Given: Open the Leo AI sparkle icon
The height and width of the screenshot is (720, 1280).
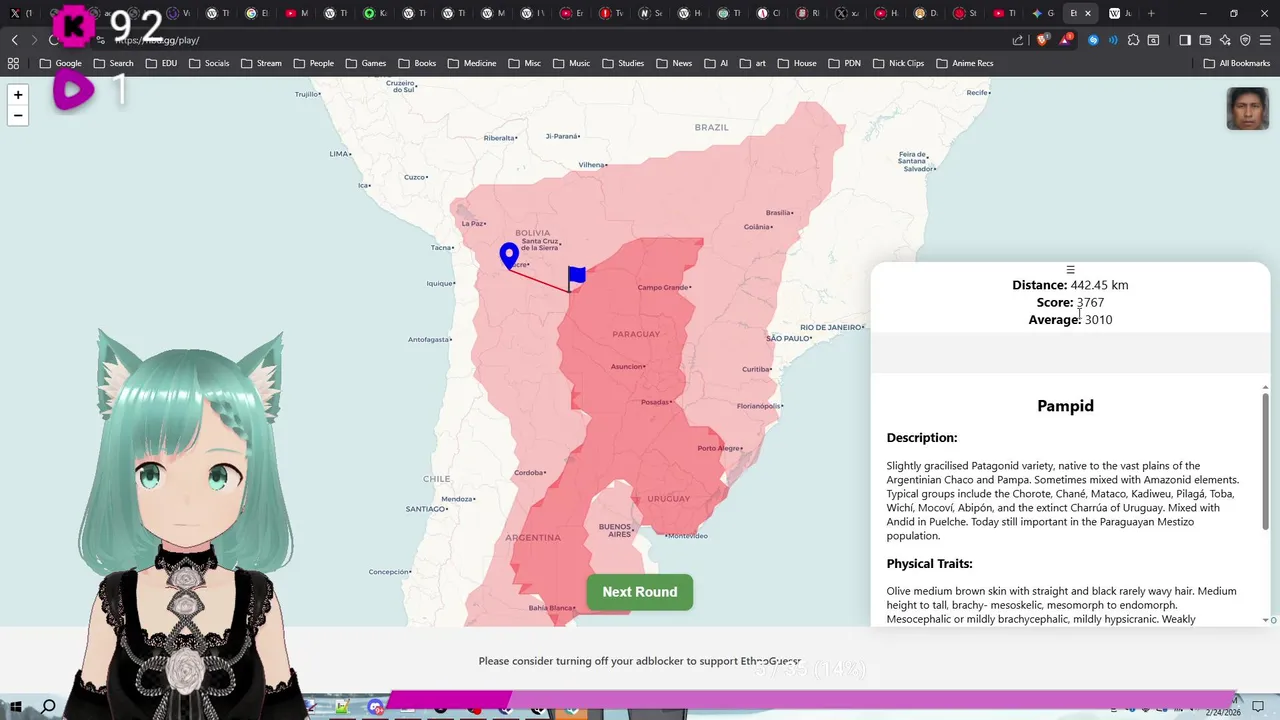Looking at the screenshot, I should [1225, 40].
